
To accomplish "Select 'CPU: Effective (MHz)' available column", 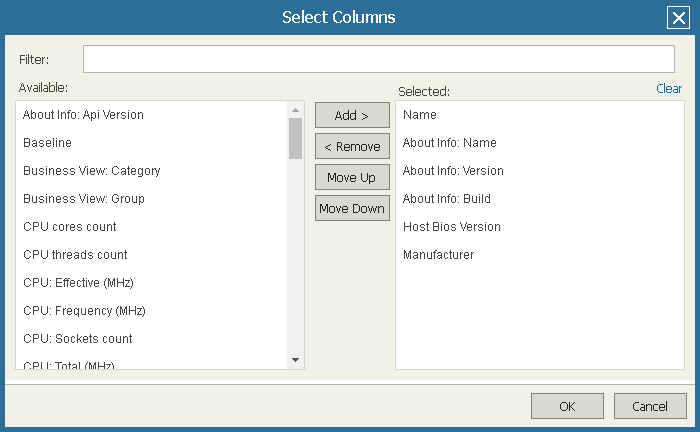I will point(152,282).
